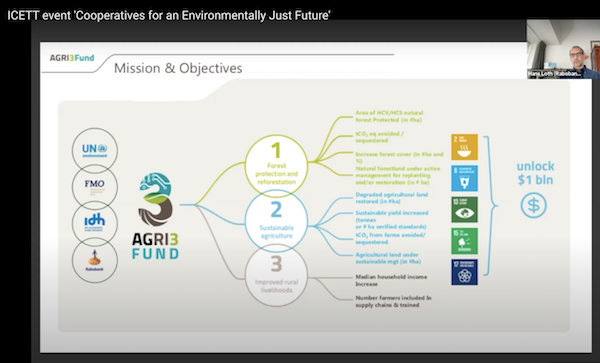Select the IDH logo circle
The width and height of the screenshot is (600, 363).
(95, 223)
